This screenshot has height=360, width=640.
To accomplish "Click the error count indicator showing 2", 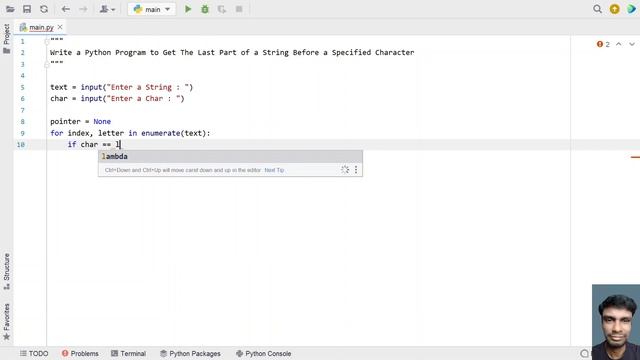I will [603, 44].
